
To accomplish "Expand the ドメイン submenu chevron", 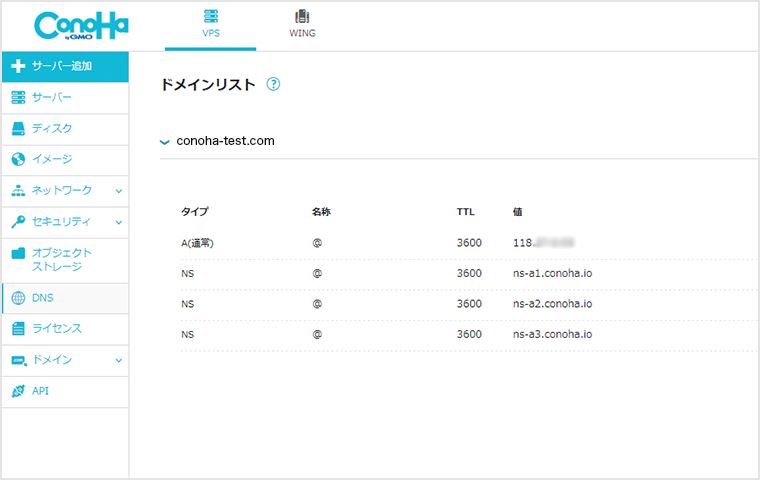I will 118,360.
